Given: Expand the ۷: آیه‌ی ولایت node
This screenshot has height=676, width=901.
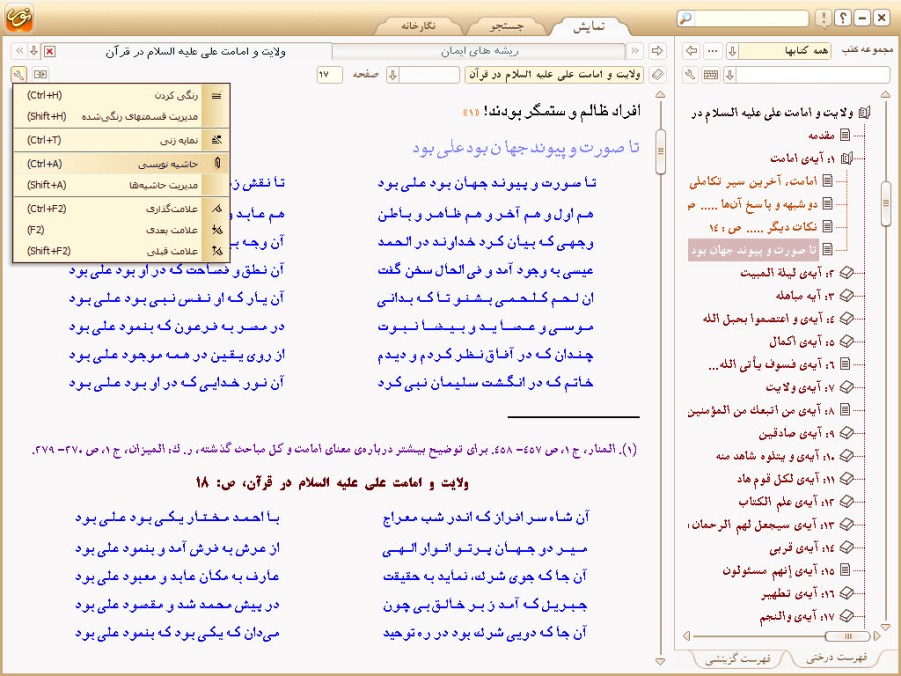Looking at the screenshot, I should 846,387.
